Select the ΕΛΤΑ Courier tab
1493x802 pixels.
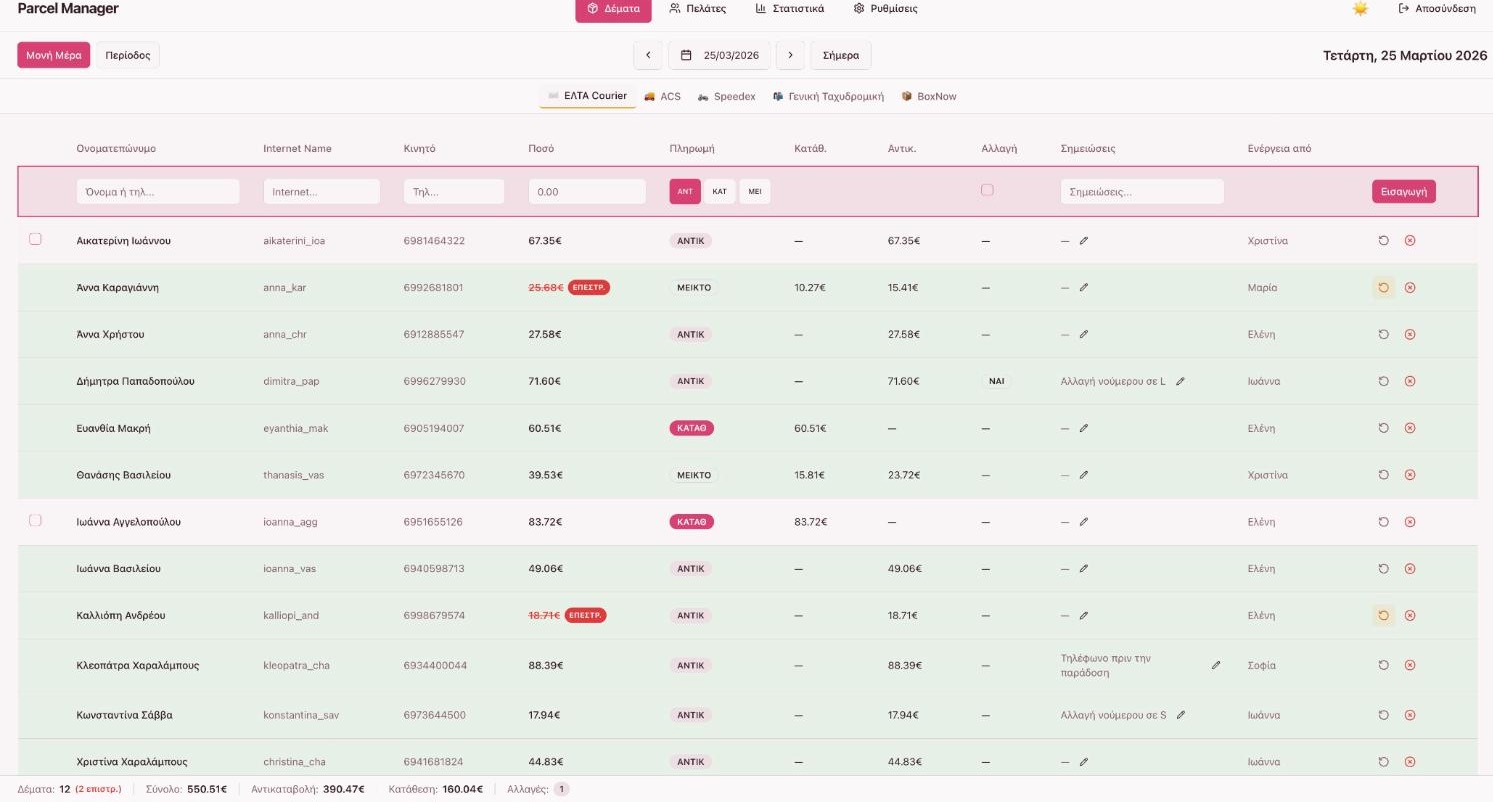point(587,96)
